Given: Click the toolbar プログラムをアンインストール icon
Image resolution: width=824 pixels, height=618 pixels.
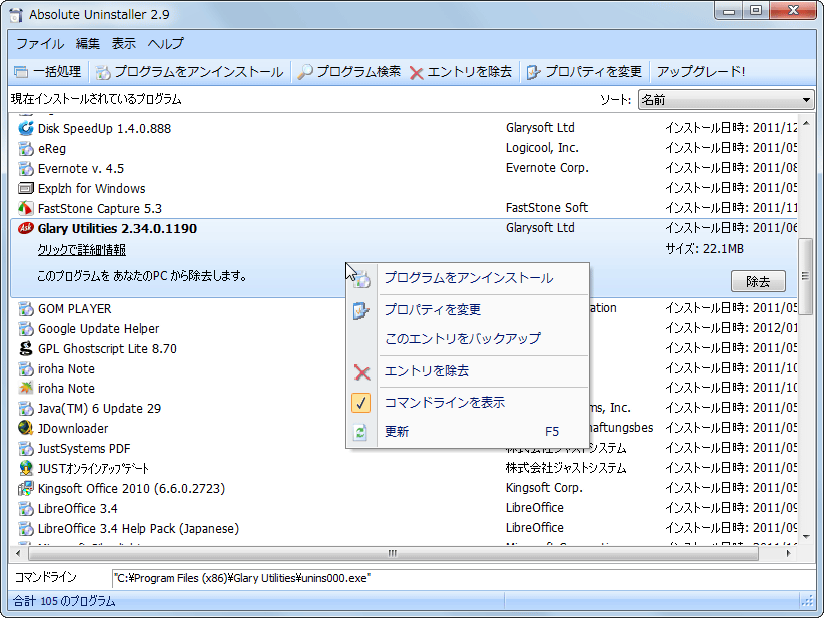Looking at the screenshot, I should pyautogui.click(x=102, y=72).
